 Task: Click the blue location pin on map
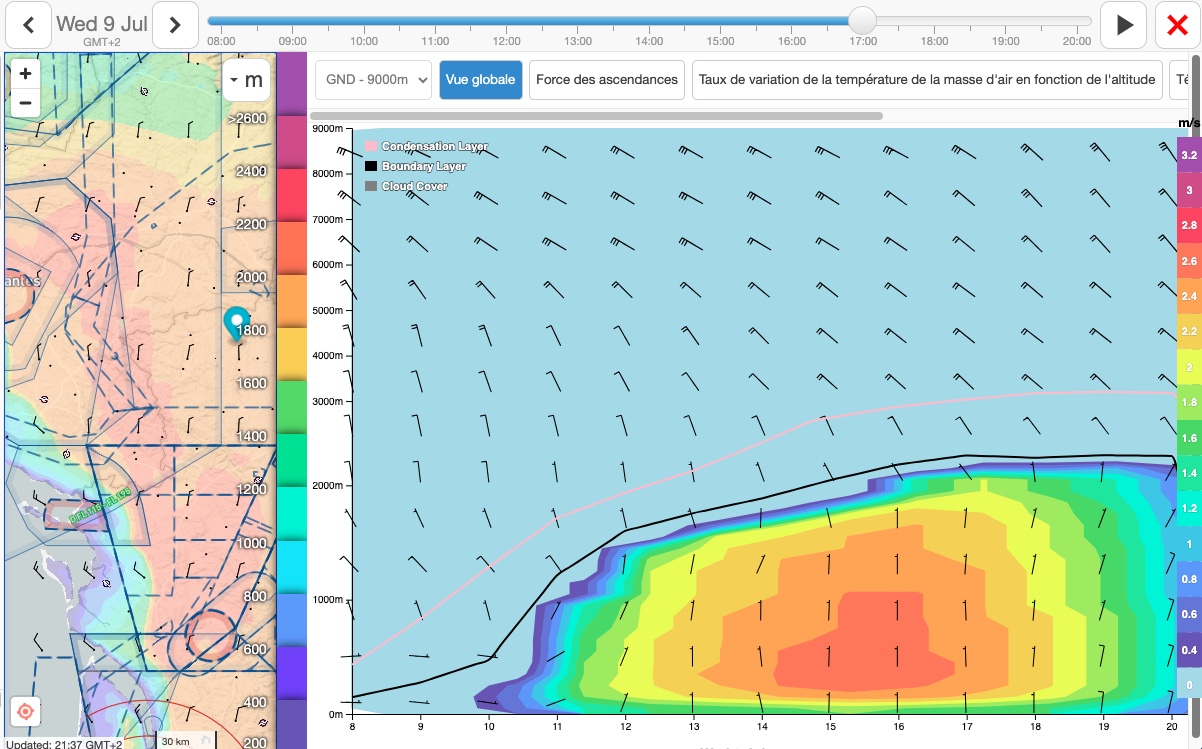tap(237, 323)
